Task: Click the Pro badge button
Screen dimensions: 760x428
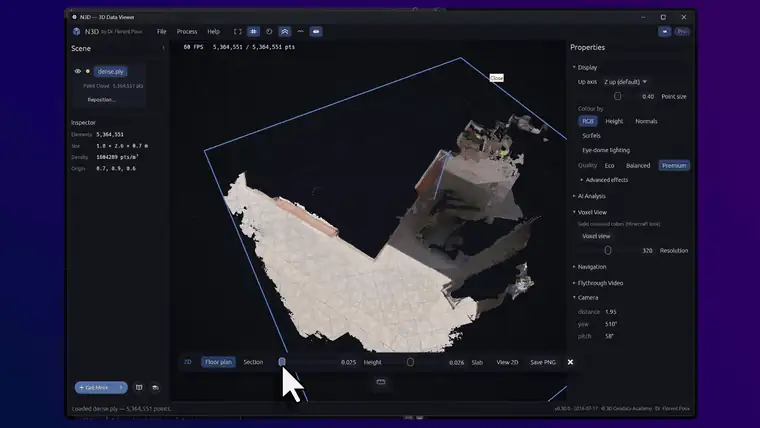Action: pos(682,32)
